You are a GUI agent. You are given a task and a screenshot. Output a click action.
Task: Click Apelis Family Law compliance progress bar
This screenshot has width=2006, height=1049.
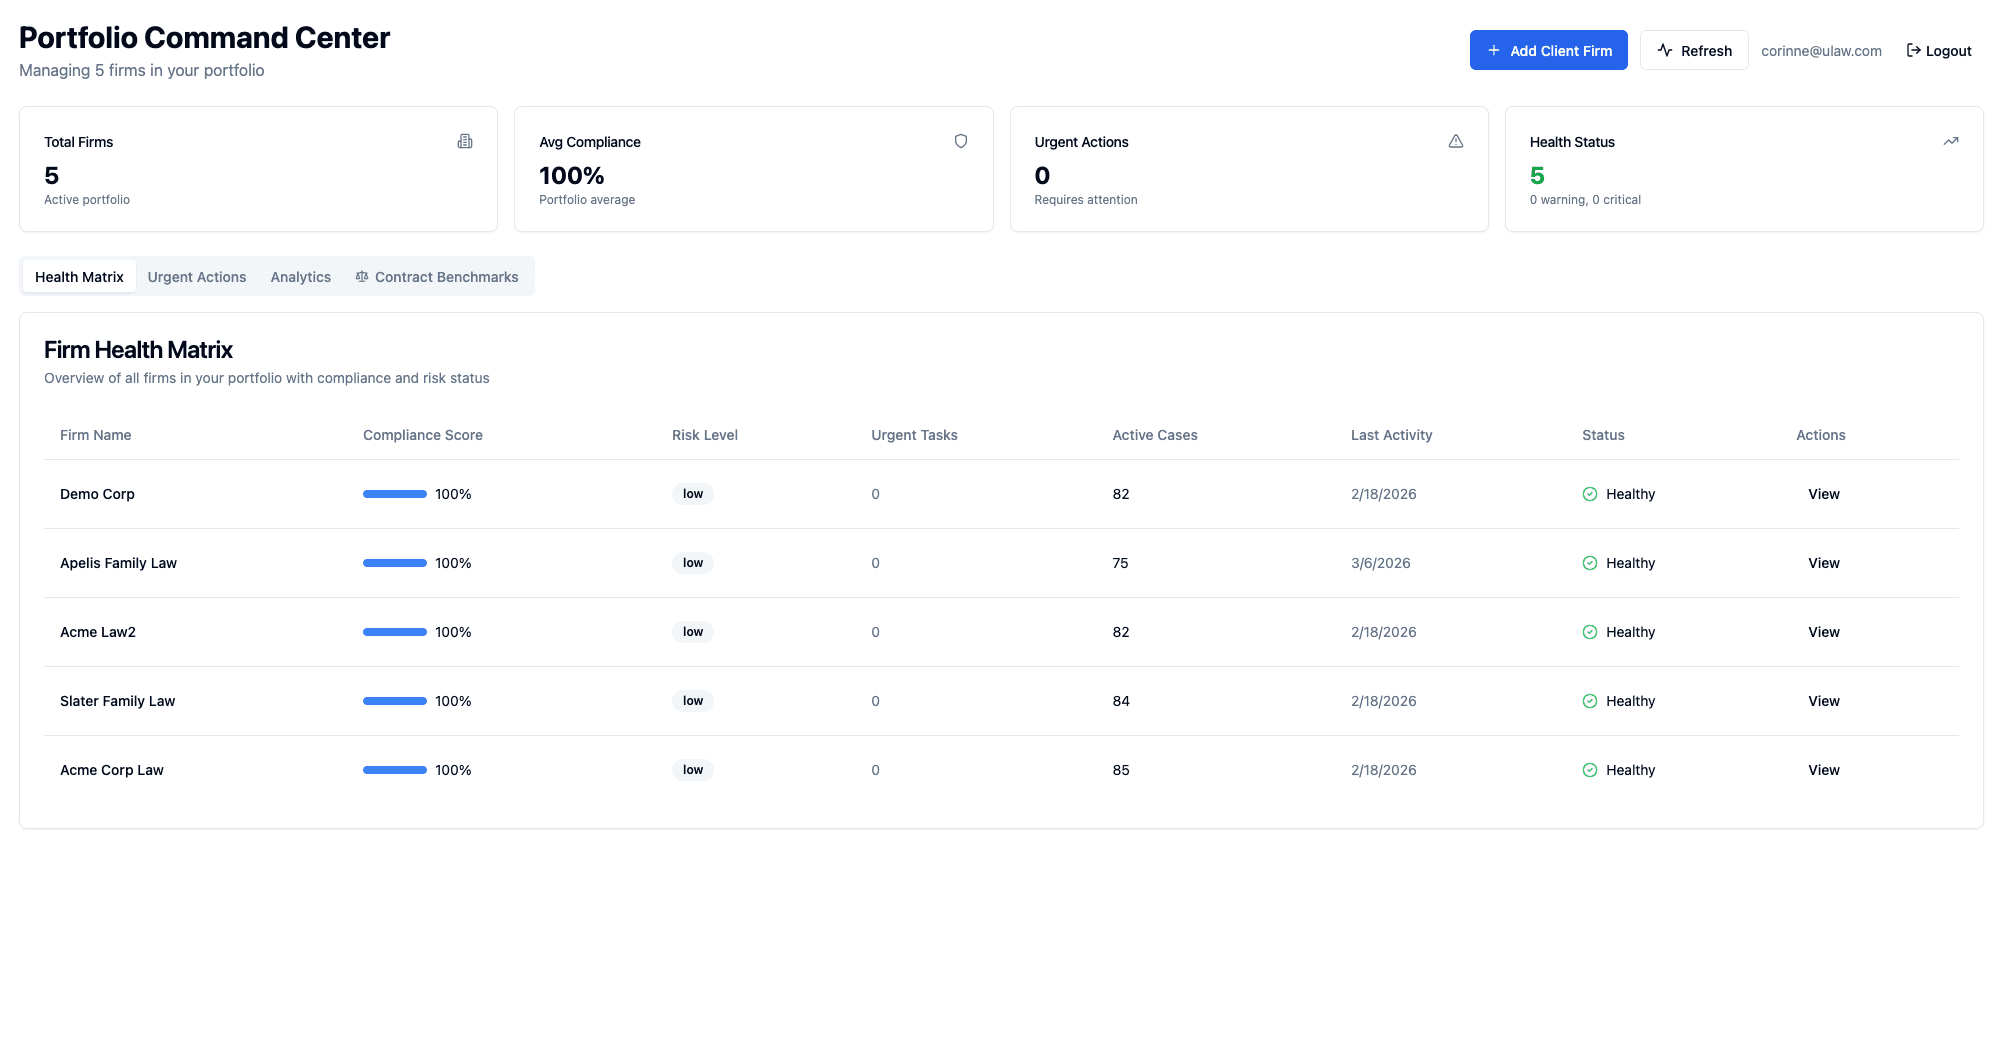pos(395,562)
